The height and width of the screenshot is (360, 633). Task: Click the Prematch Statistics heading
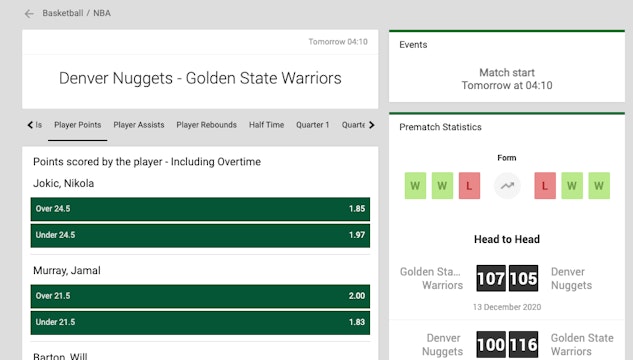[440, 127]
